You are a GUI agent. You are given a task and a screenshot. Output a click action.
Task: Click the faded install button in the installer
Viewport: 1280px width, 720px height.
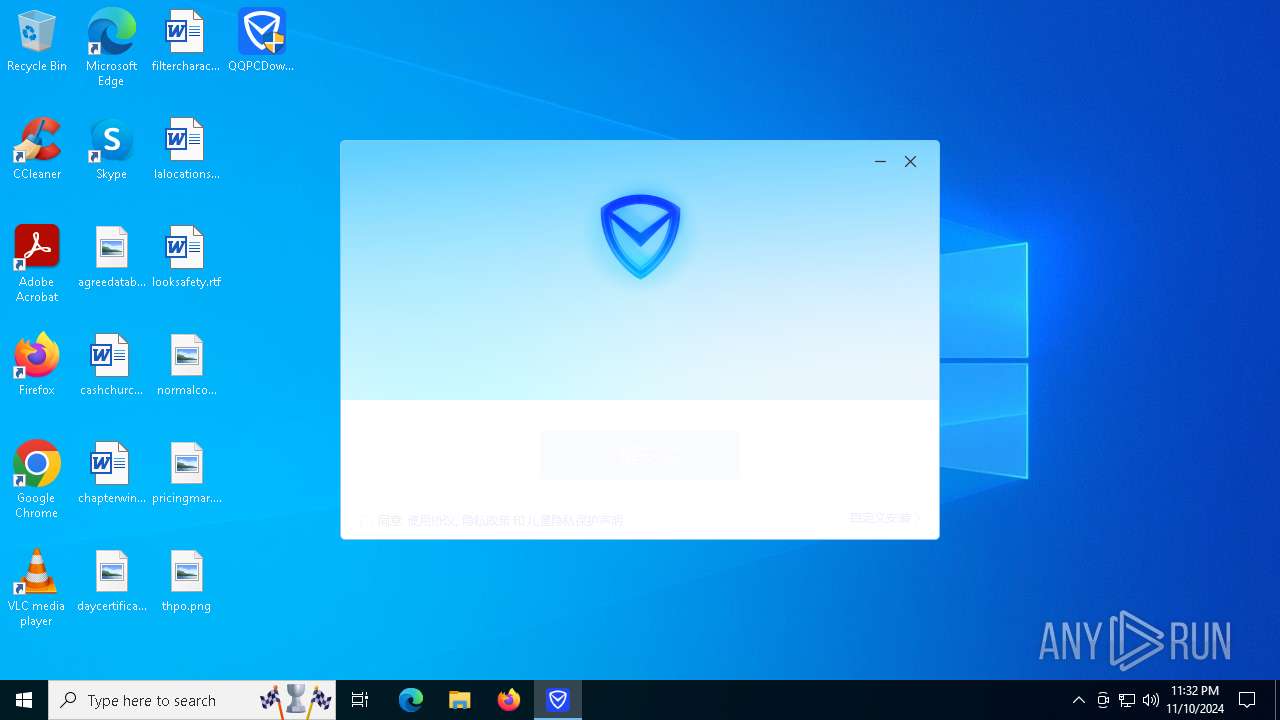(x=640, y=455)
